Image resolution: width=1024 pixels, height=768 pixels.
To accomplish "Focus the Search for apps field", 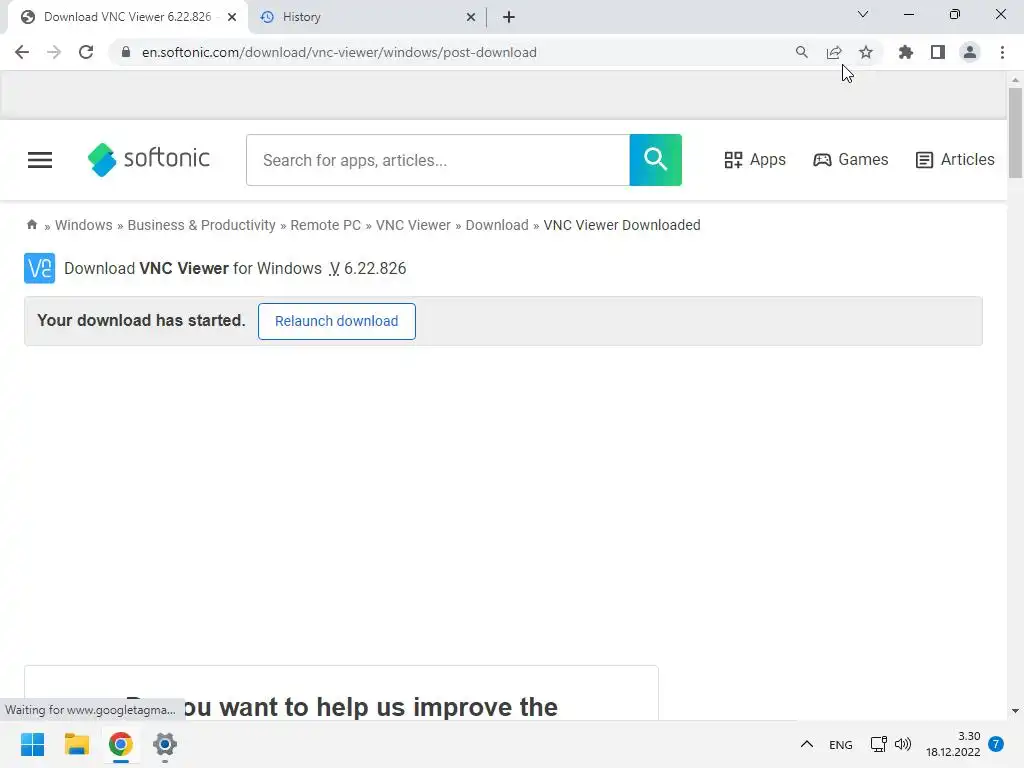I will tap(438, 160).
